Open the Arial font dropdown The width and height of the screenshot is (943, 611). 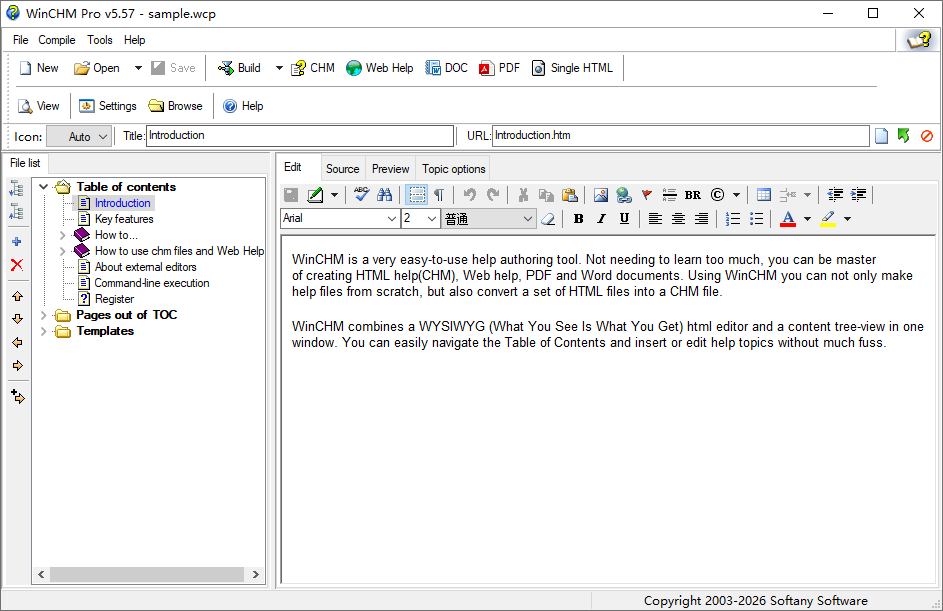[392, 219]
